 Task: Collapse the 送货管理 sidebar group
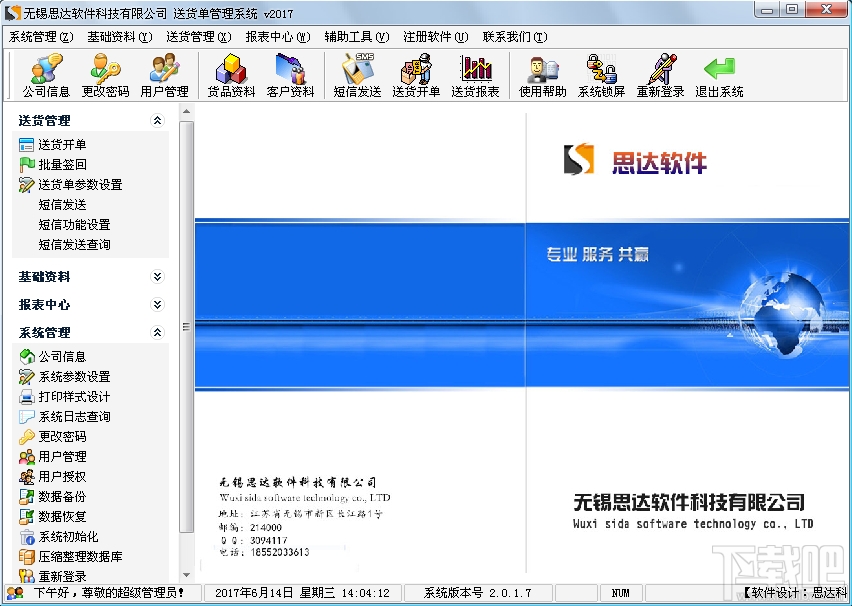158,120
